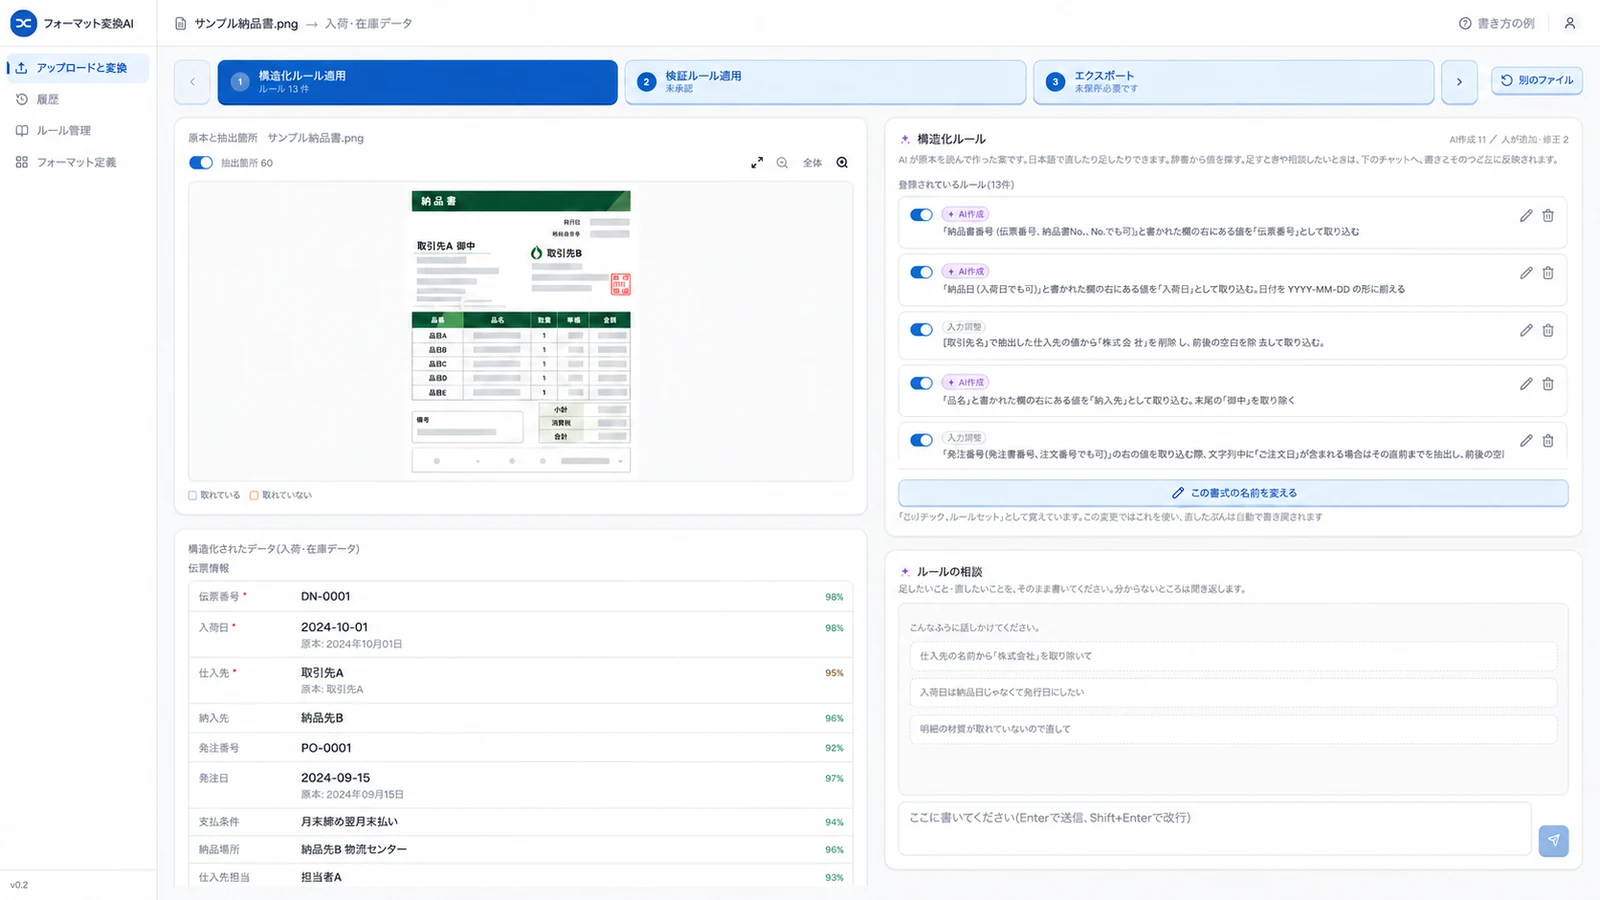
Task: Toggle the 抽出箇所 60 highlight switch
Action: click(x=201, y=163)
